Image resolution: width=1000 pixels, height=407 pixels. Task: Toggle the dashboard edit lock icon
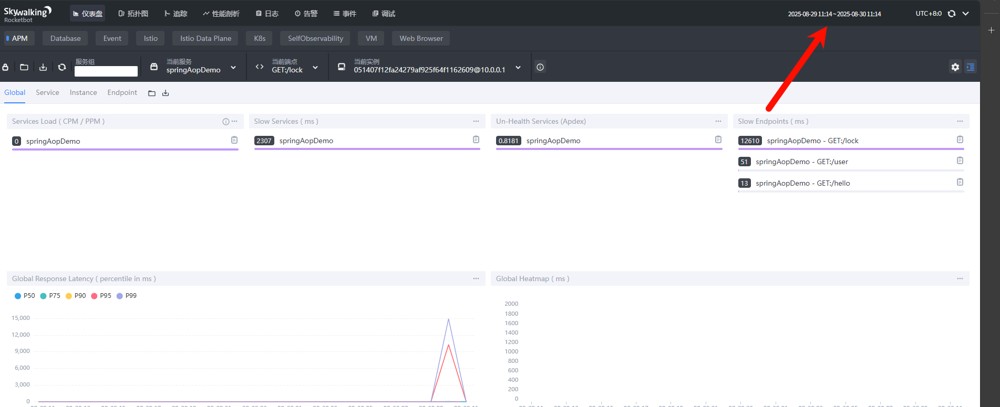coord(5,67)
